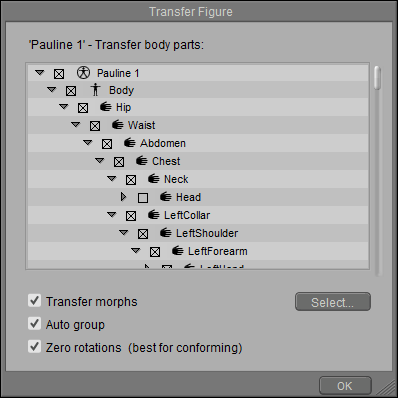
Task: Open the Select... morphs button
Action: (333, 302)
